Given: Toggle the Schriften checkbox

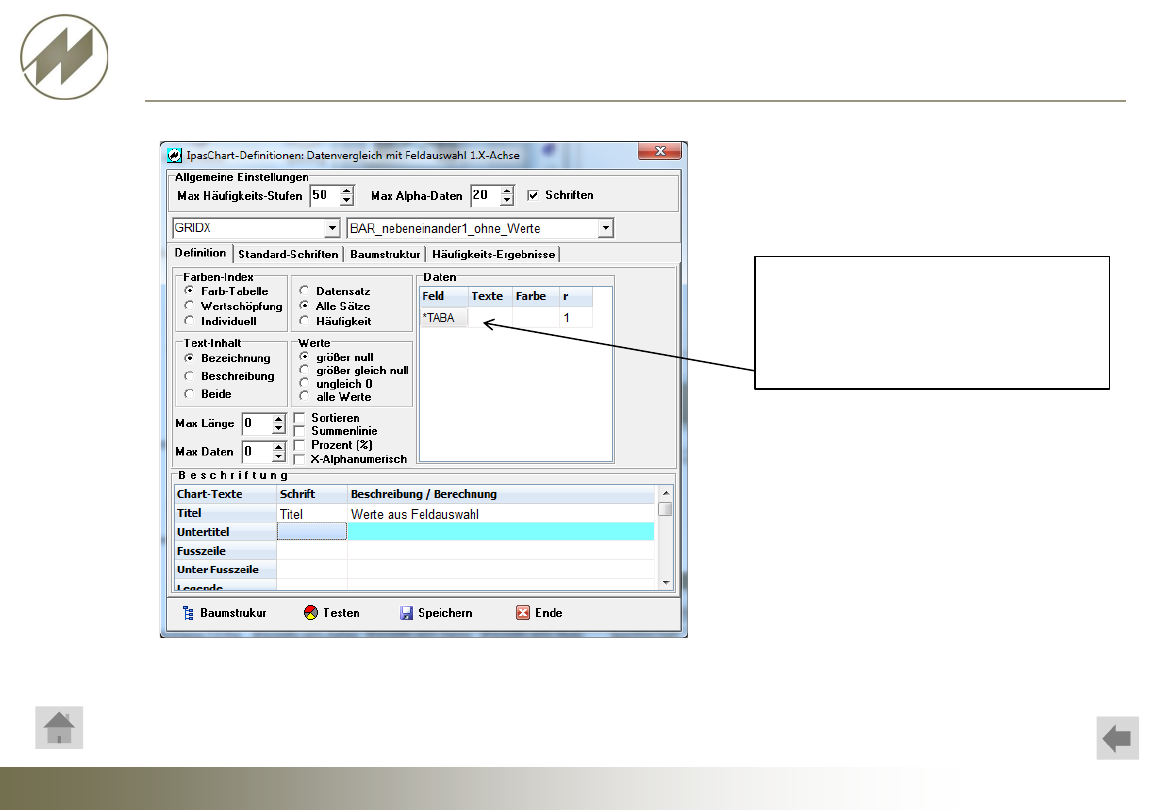Looking at the screenshot, I should click(x=533, y=195).
